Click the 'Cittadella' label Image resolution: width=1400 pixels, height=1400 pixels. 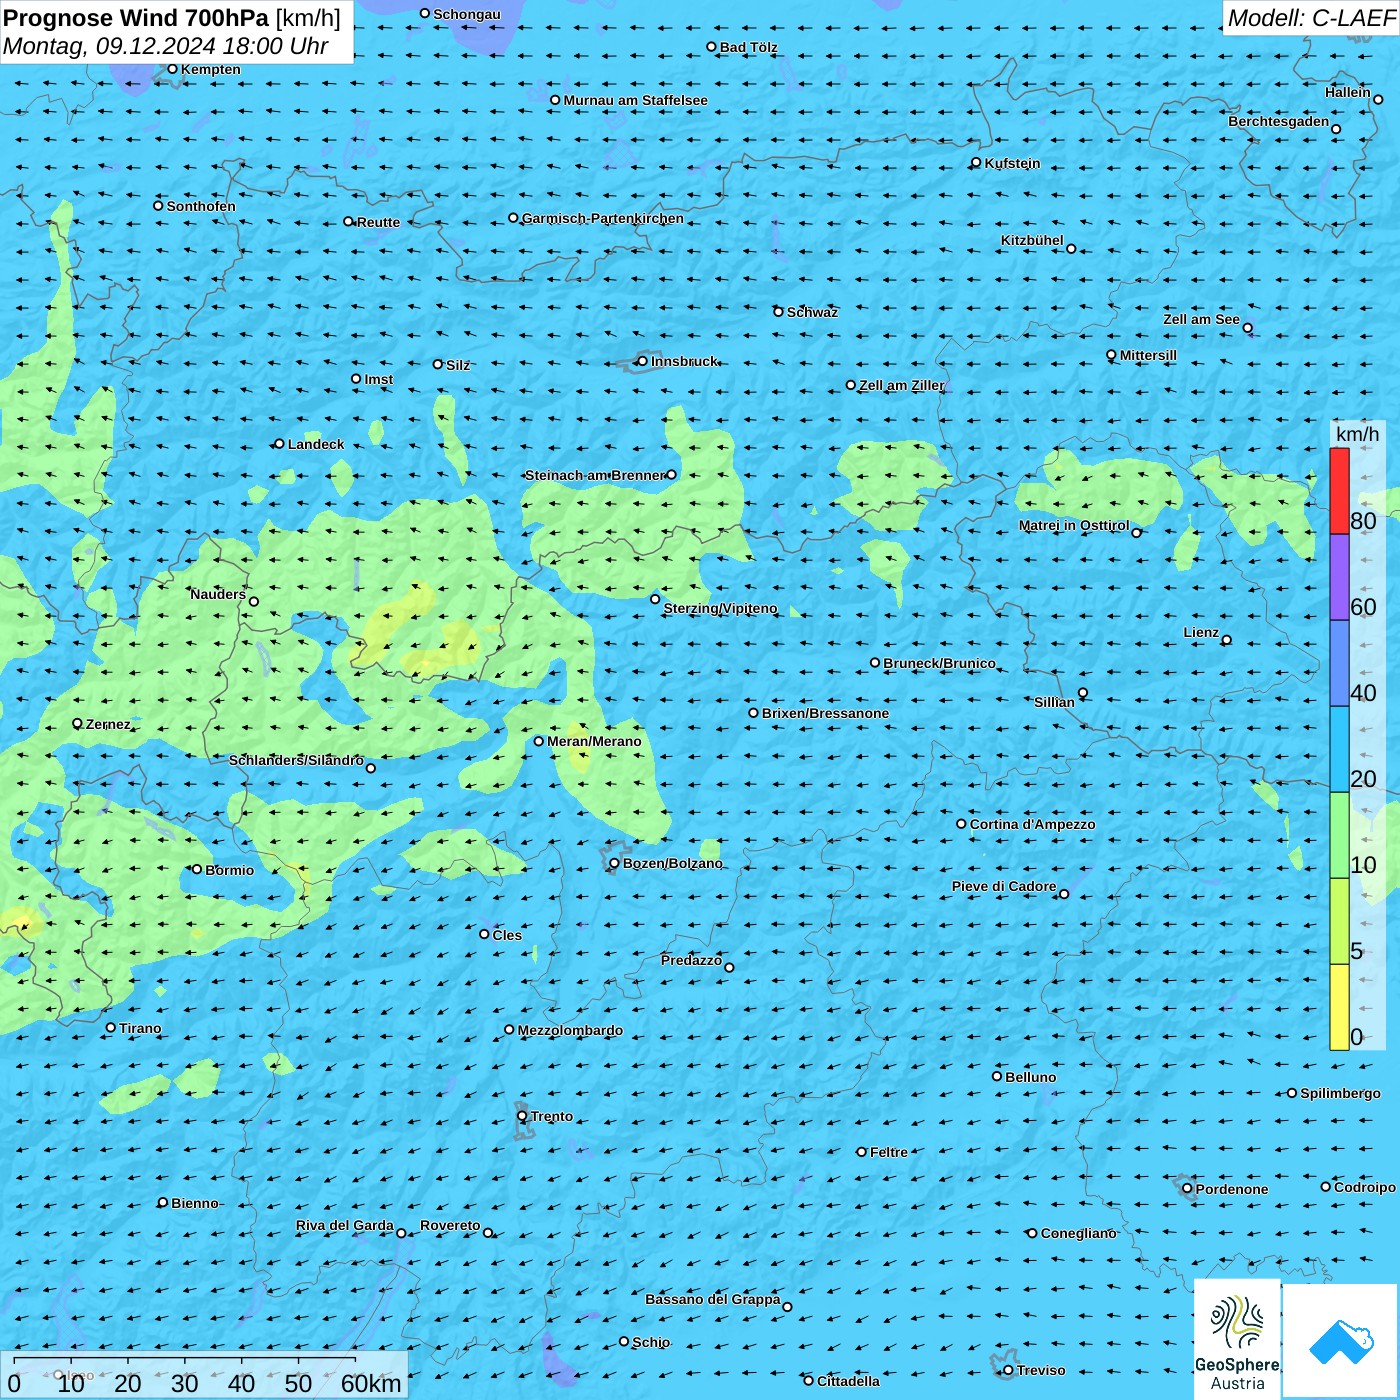[x=848, y=1381]
